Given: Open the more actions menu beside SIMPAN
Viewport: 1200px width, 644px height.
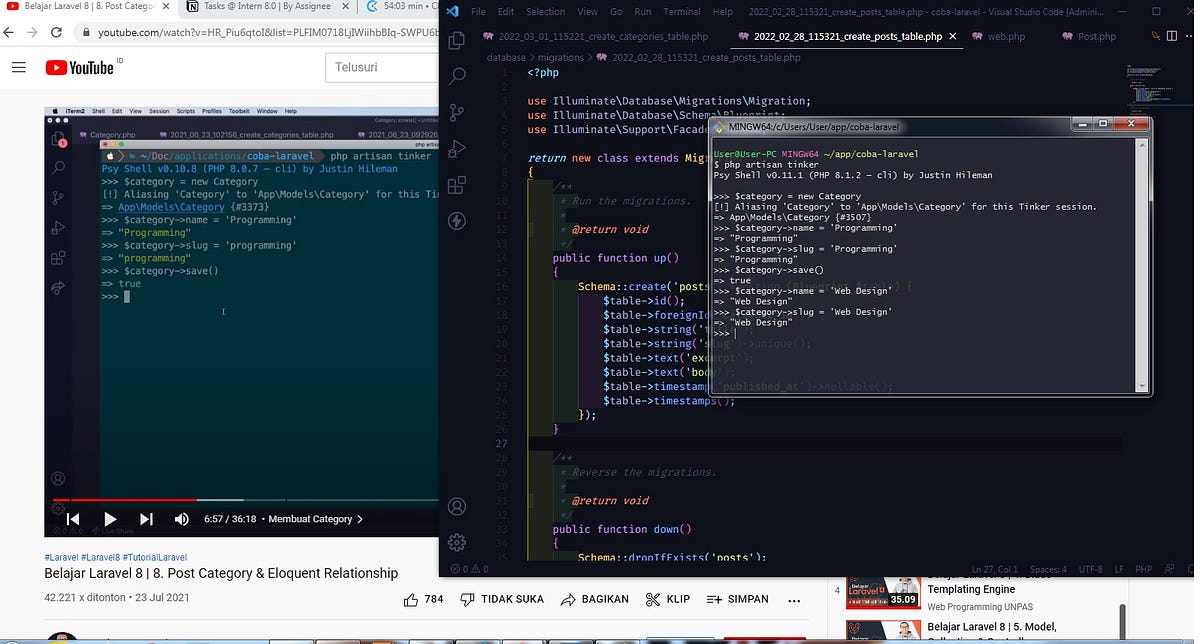Looking at the screenshot, I should 794,599.
